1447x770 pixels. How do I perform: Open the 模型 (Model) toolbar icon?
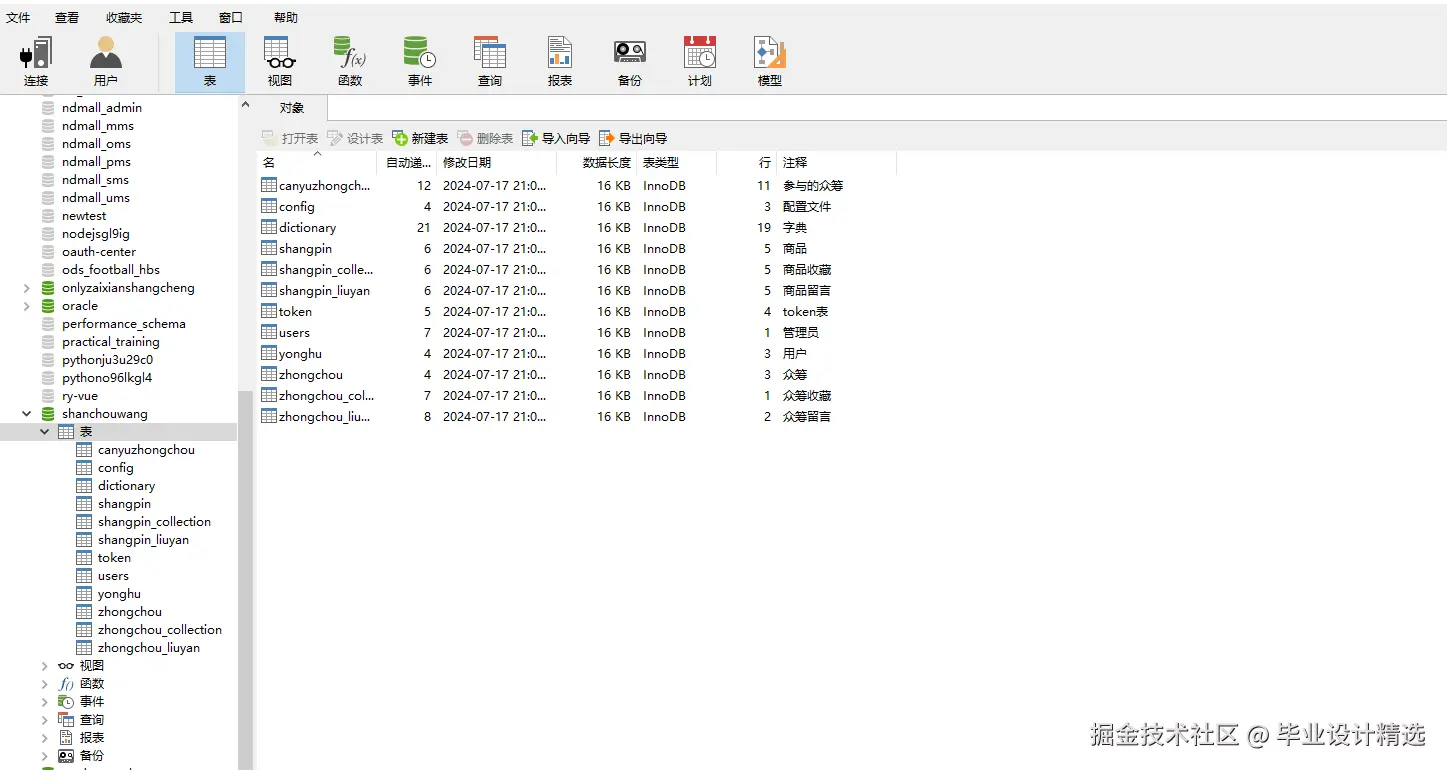pos(770,62)
